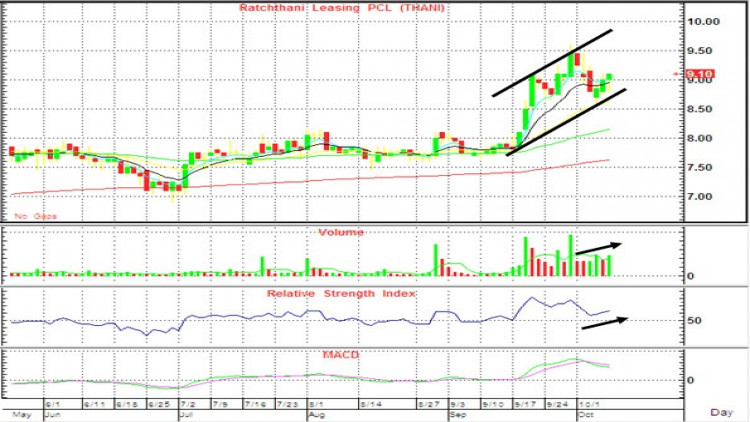
Task: Select the 10.00 price axis label
Action: tap(703, 22)
